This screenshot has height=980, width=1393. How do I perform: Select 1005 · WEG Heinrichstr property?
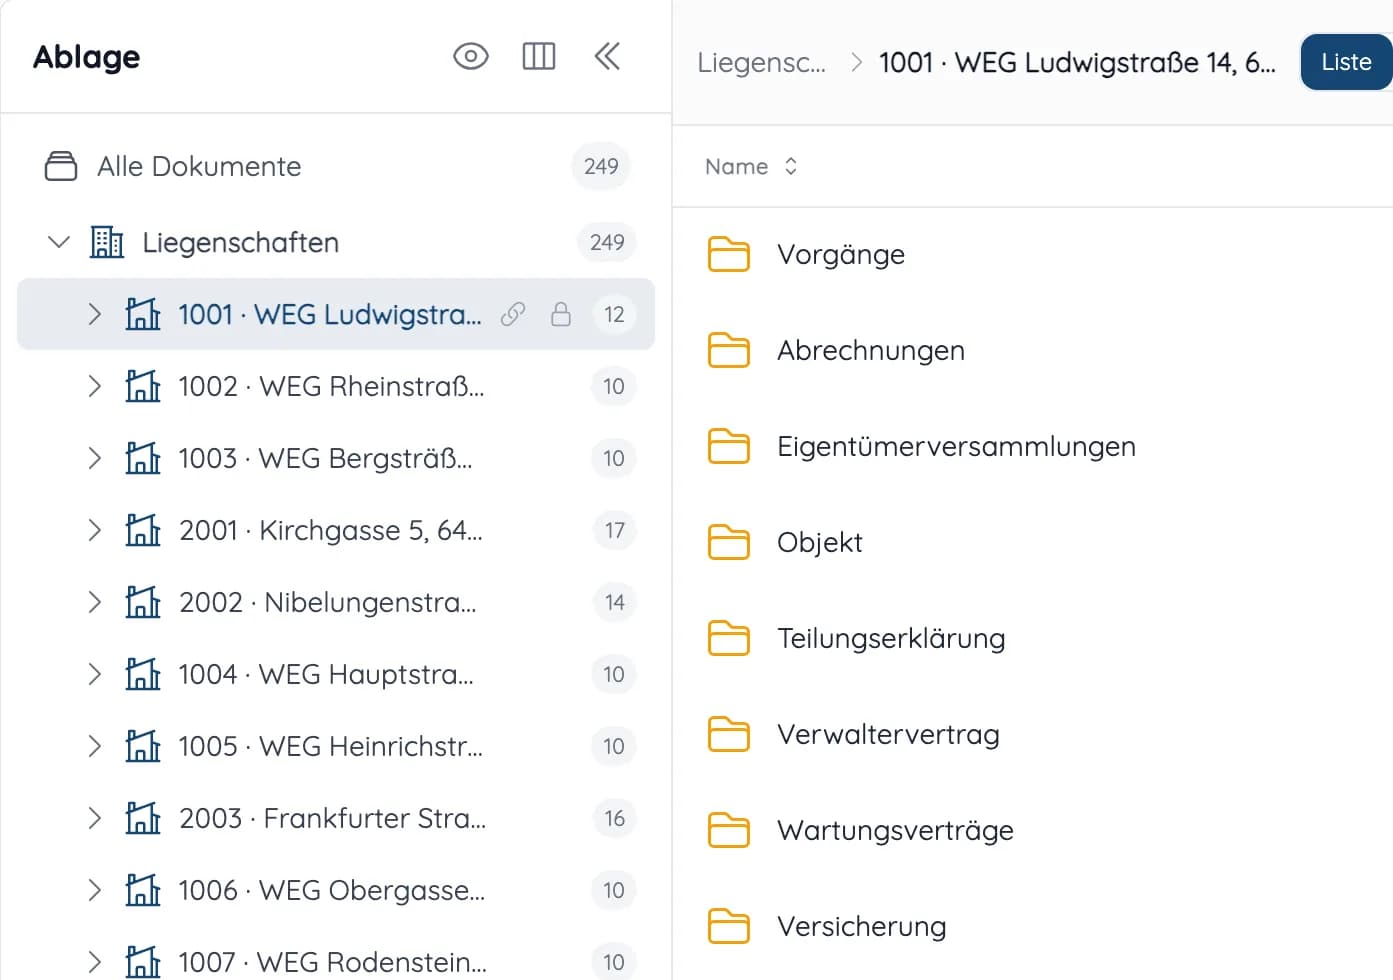337,746
